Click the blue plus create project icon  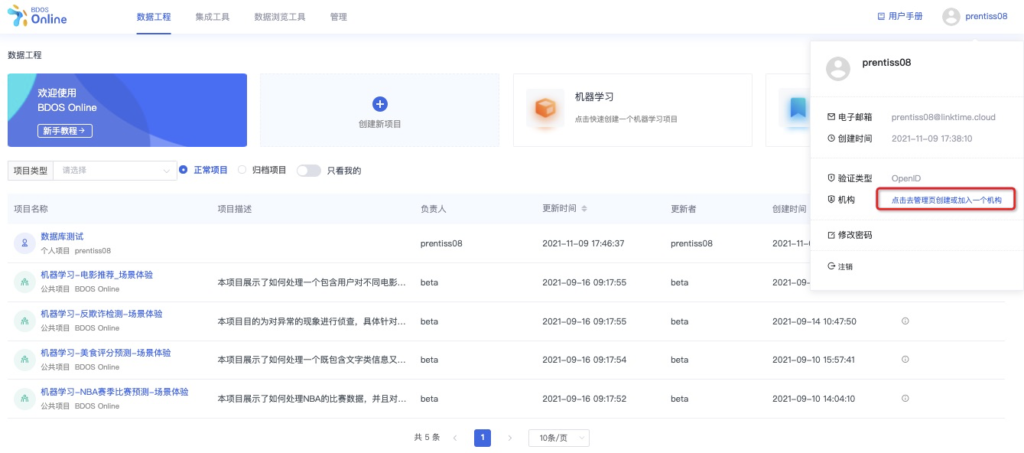click(379, 104)
